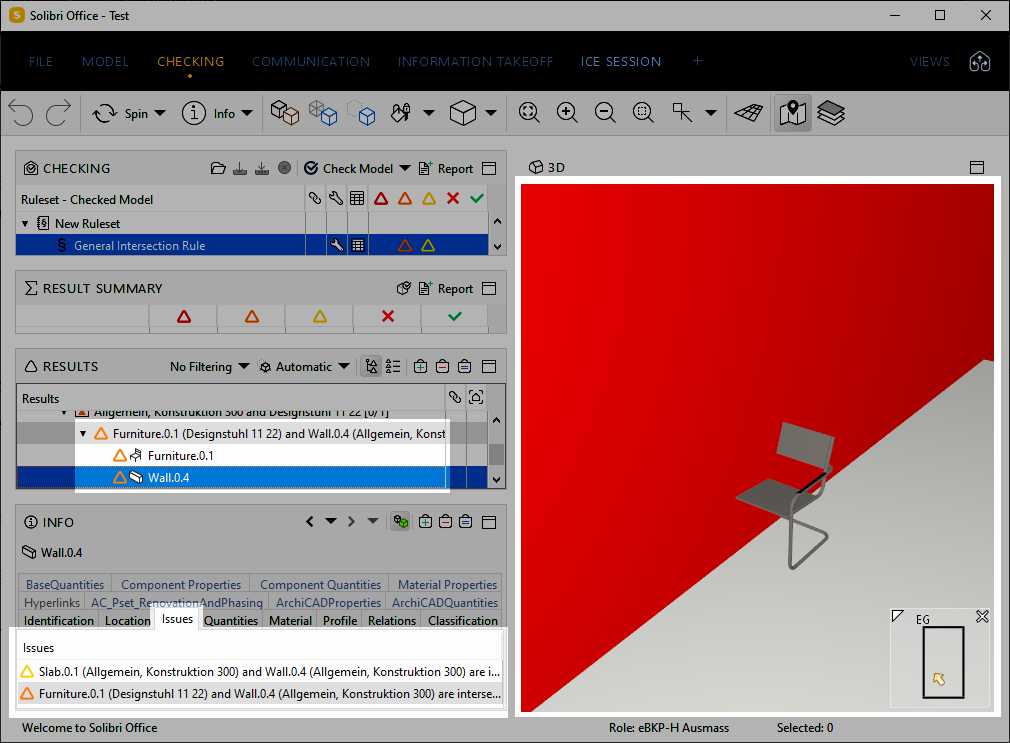The height and width of the screenshot is (743, 1010).
Task: Add new layout with plus button
Action: 697,61
